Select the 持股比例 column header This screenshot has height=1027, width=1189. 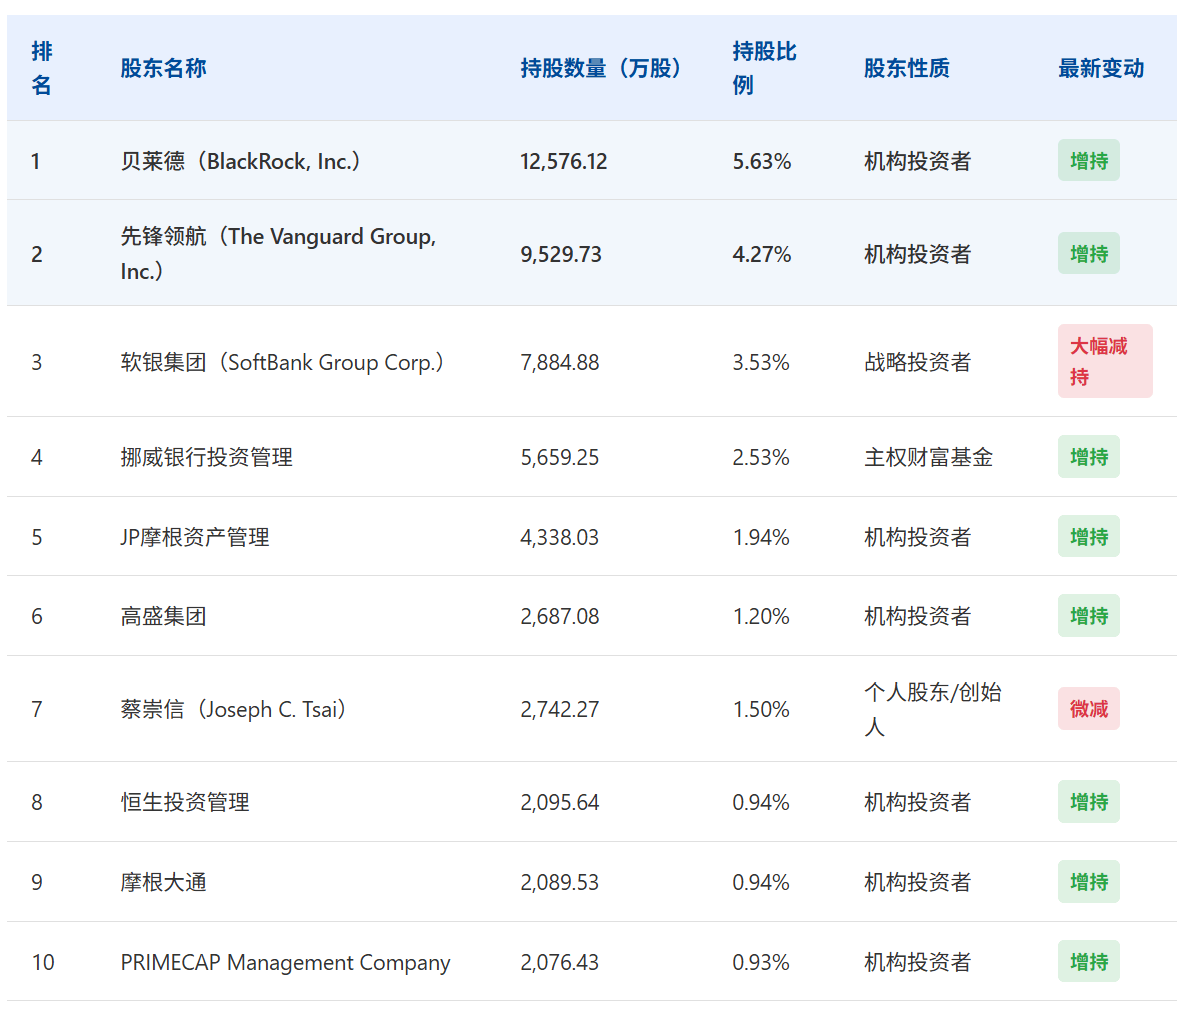(x=764, y=68)
